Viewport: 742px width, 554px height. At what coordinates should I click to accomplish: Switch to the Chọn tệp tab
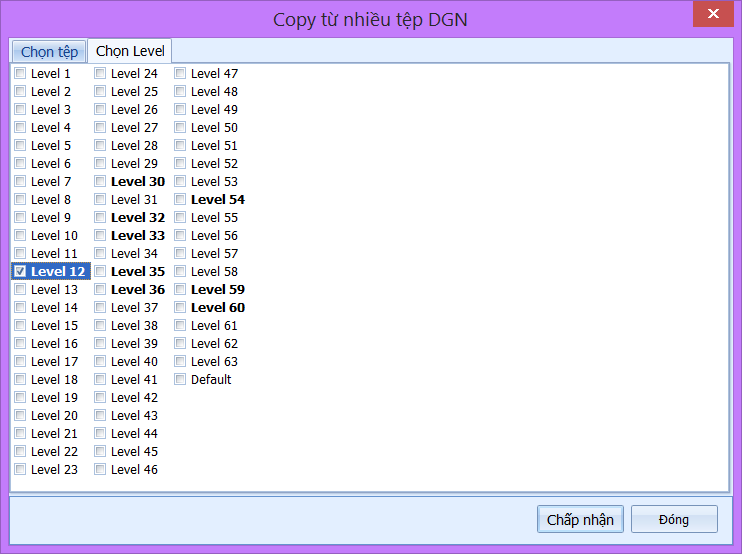click(x=49, y=52)
